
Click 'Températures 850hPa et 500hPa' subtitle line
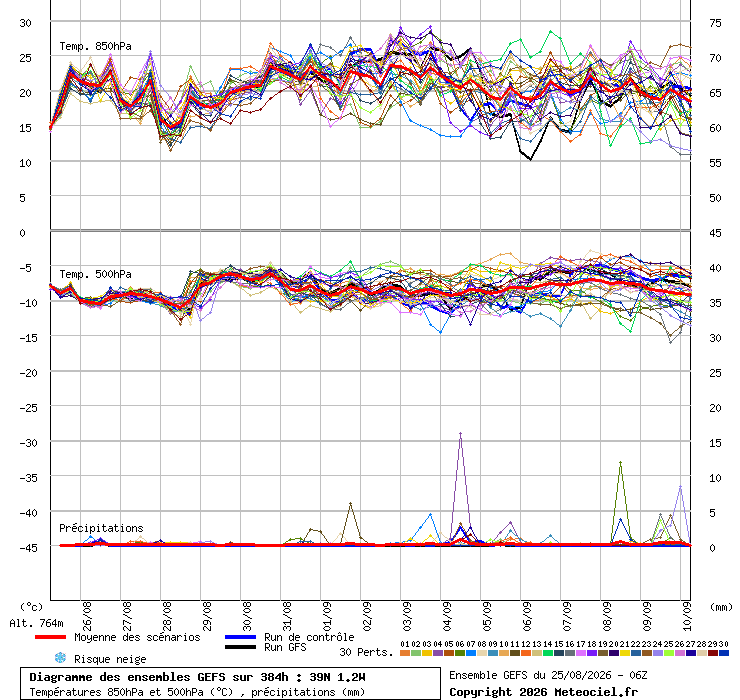(197, 692)
